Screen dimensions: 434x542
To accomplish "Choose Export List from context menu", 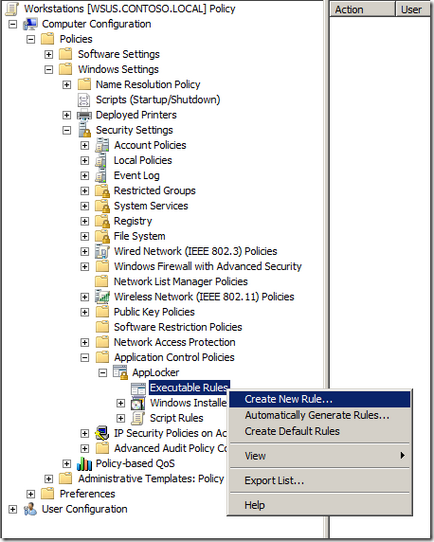I will (x=320, y=480).
